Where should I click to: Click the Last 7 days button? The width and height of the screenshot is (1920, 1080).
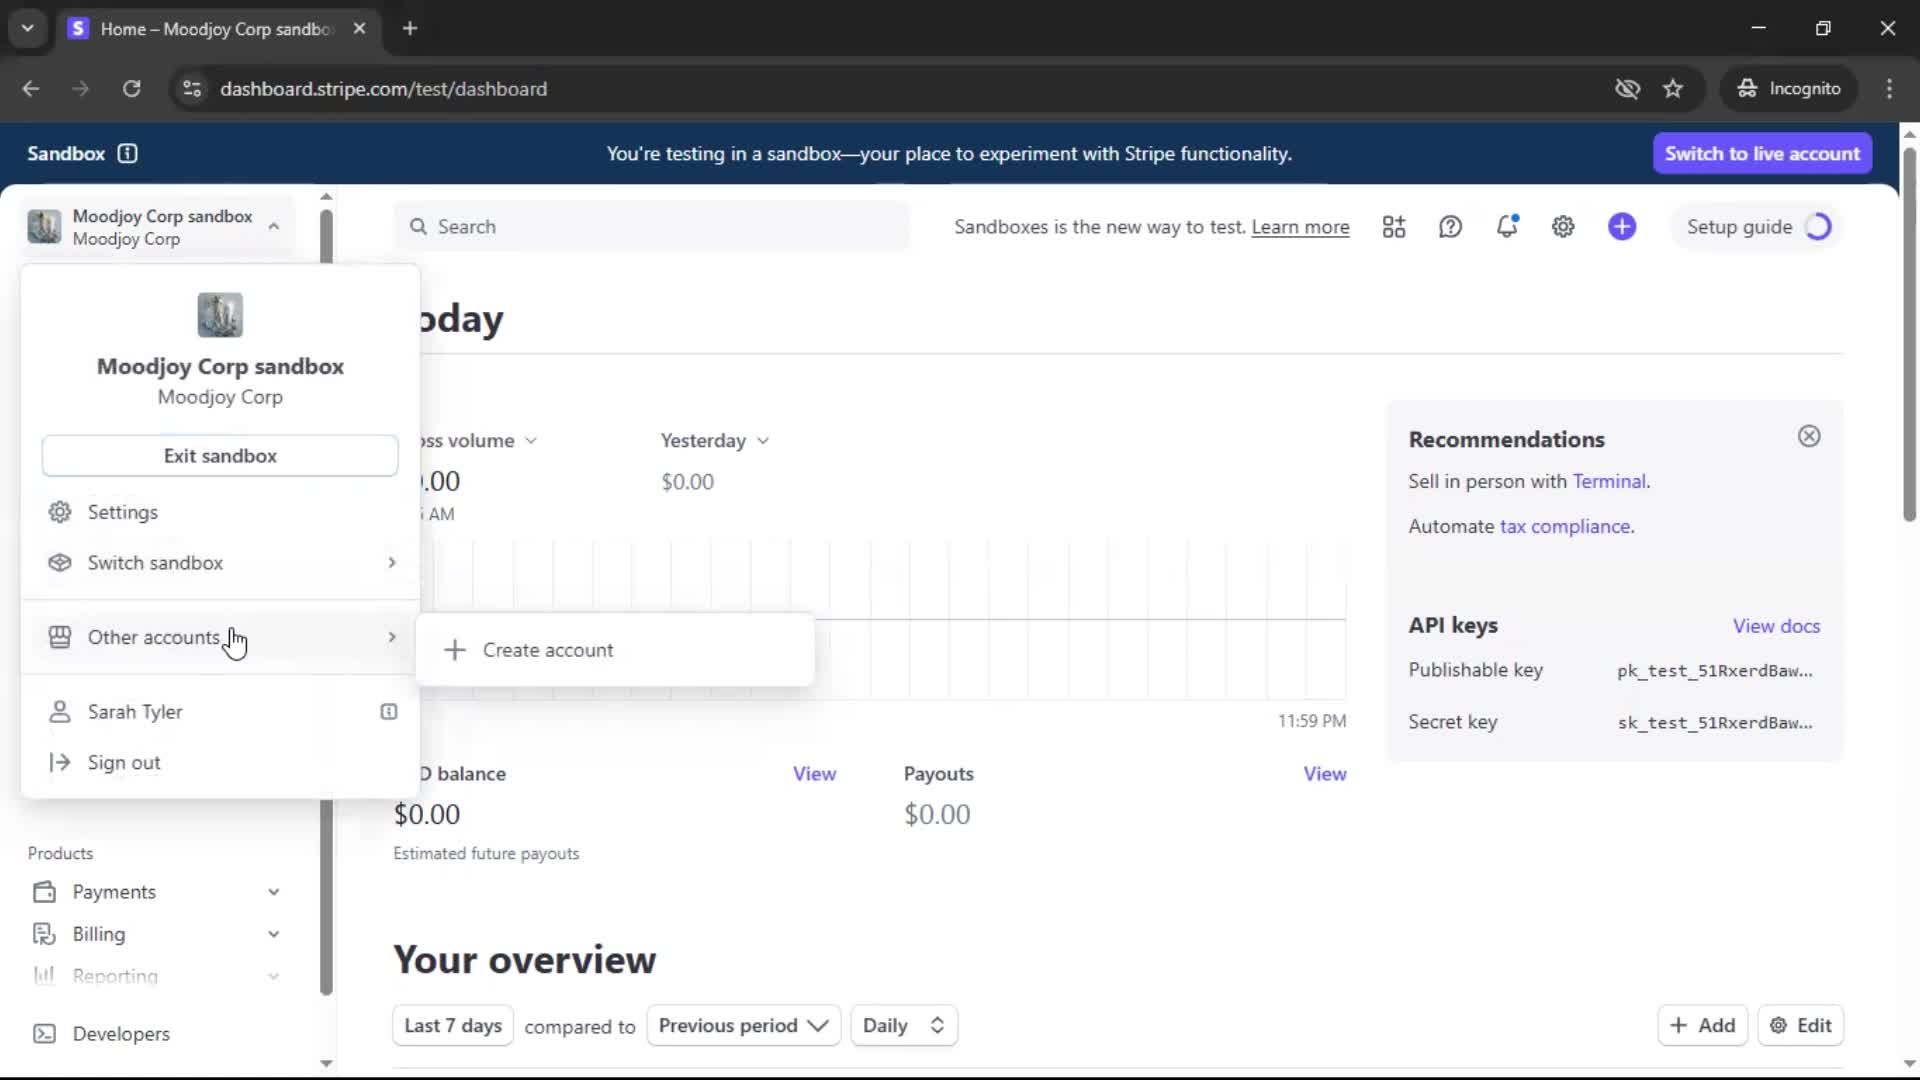point(453,1026)
